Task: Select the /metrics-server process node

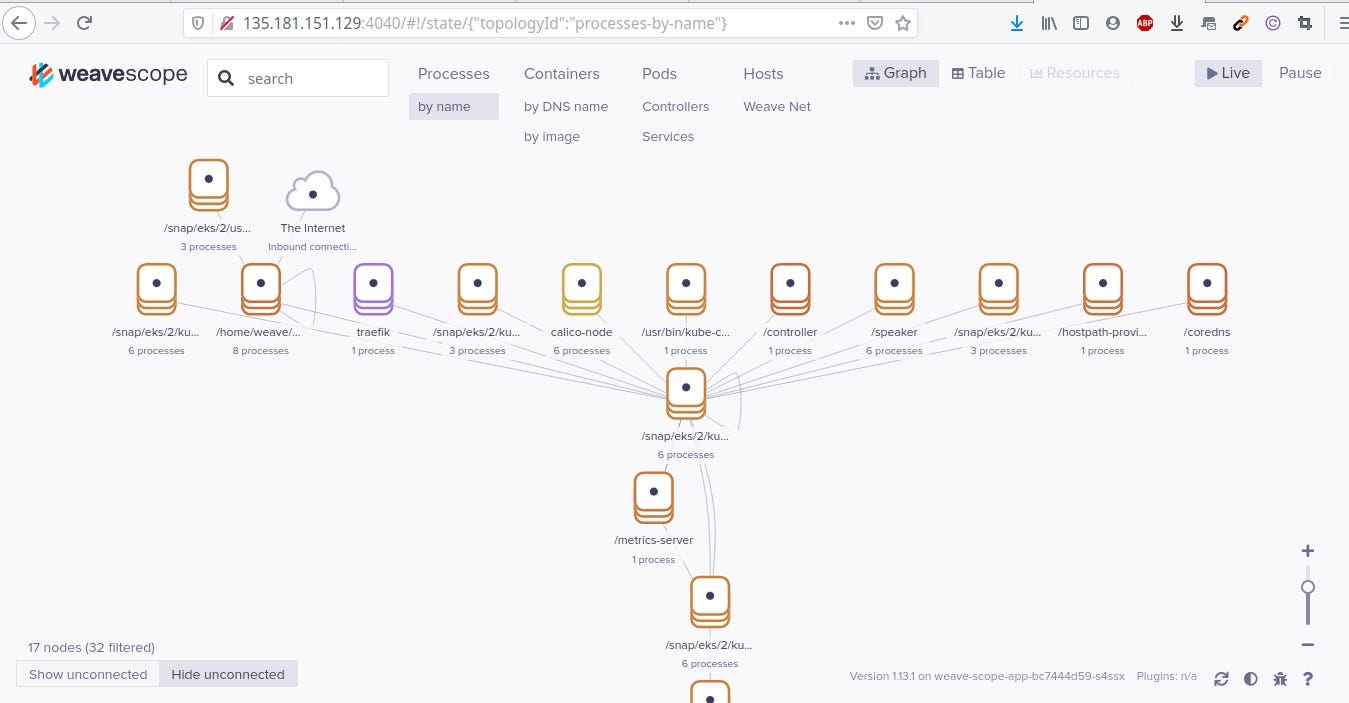Action: 653,497
